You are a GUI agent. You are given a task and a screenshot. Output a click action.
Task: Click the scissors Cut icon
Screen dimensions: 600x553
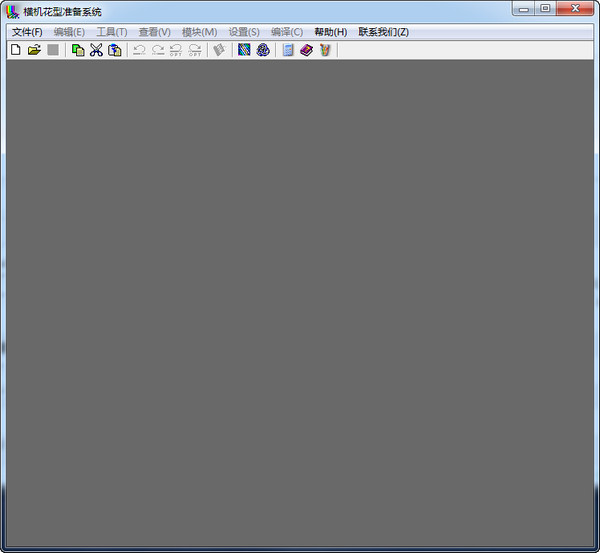(96, 50)
